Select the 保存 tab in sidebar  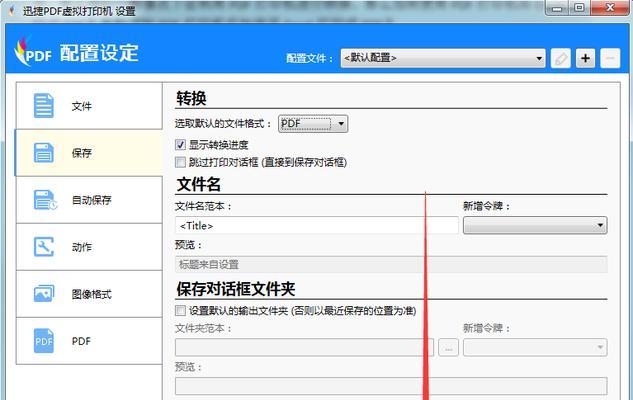(x=89, y=153)
